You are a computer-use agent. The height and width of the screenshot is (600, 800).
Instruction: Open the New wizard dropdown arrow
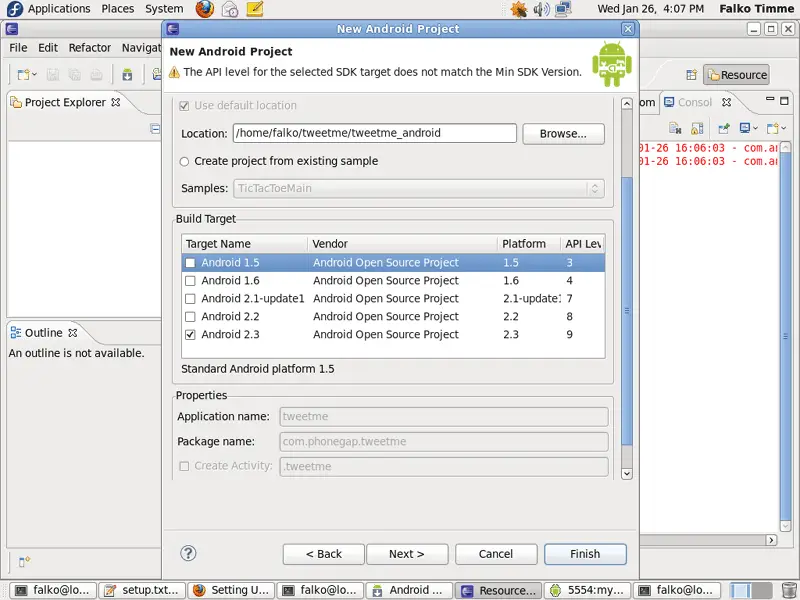34,75
